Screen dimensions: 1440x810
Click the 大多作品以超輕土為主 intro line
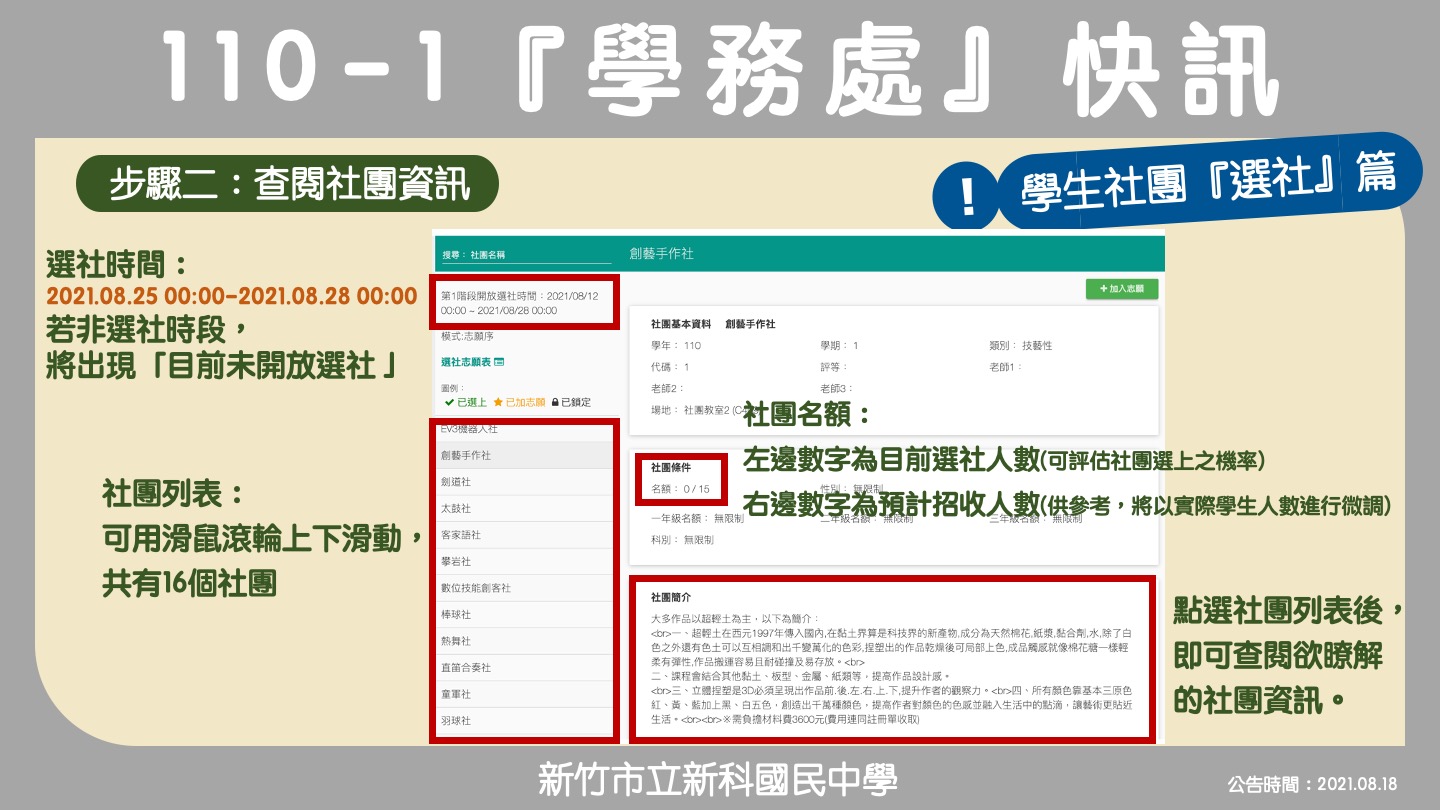[734, 619]
